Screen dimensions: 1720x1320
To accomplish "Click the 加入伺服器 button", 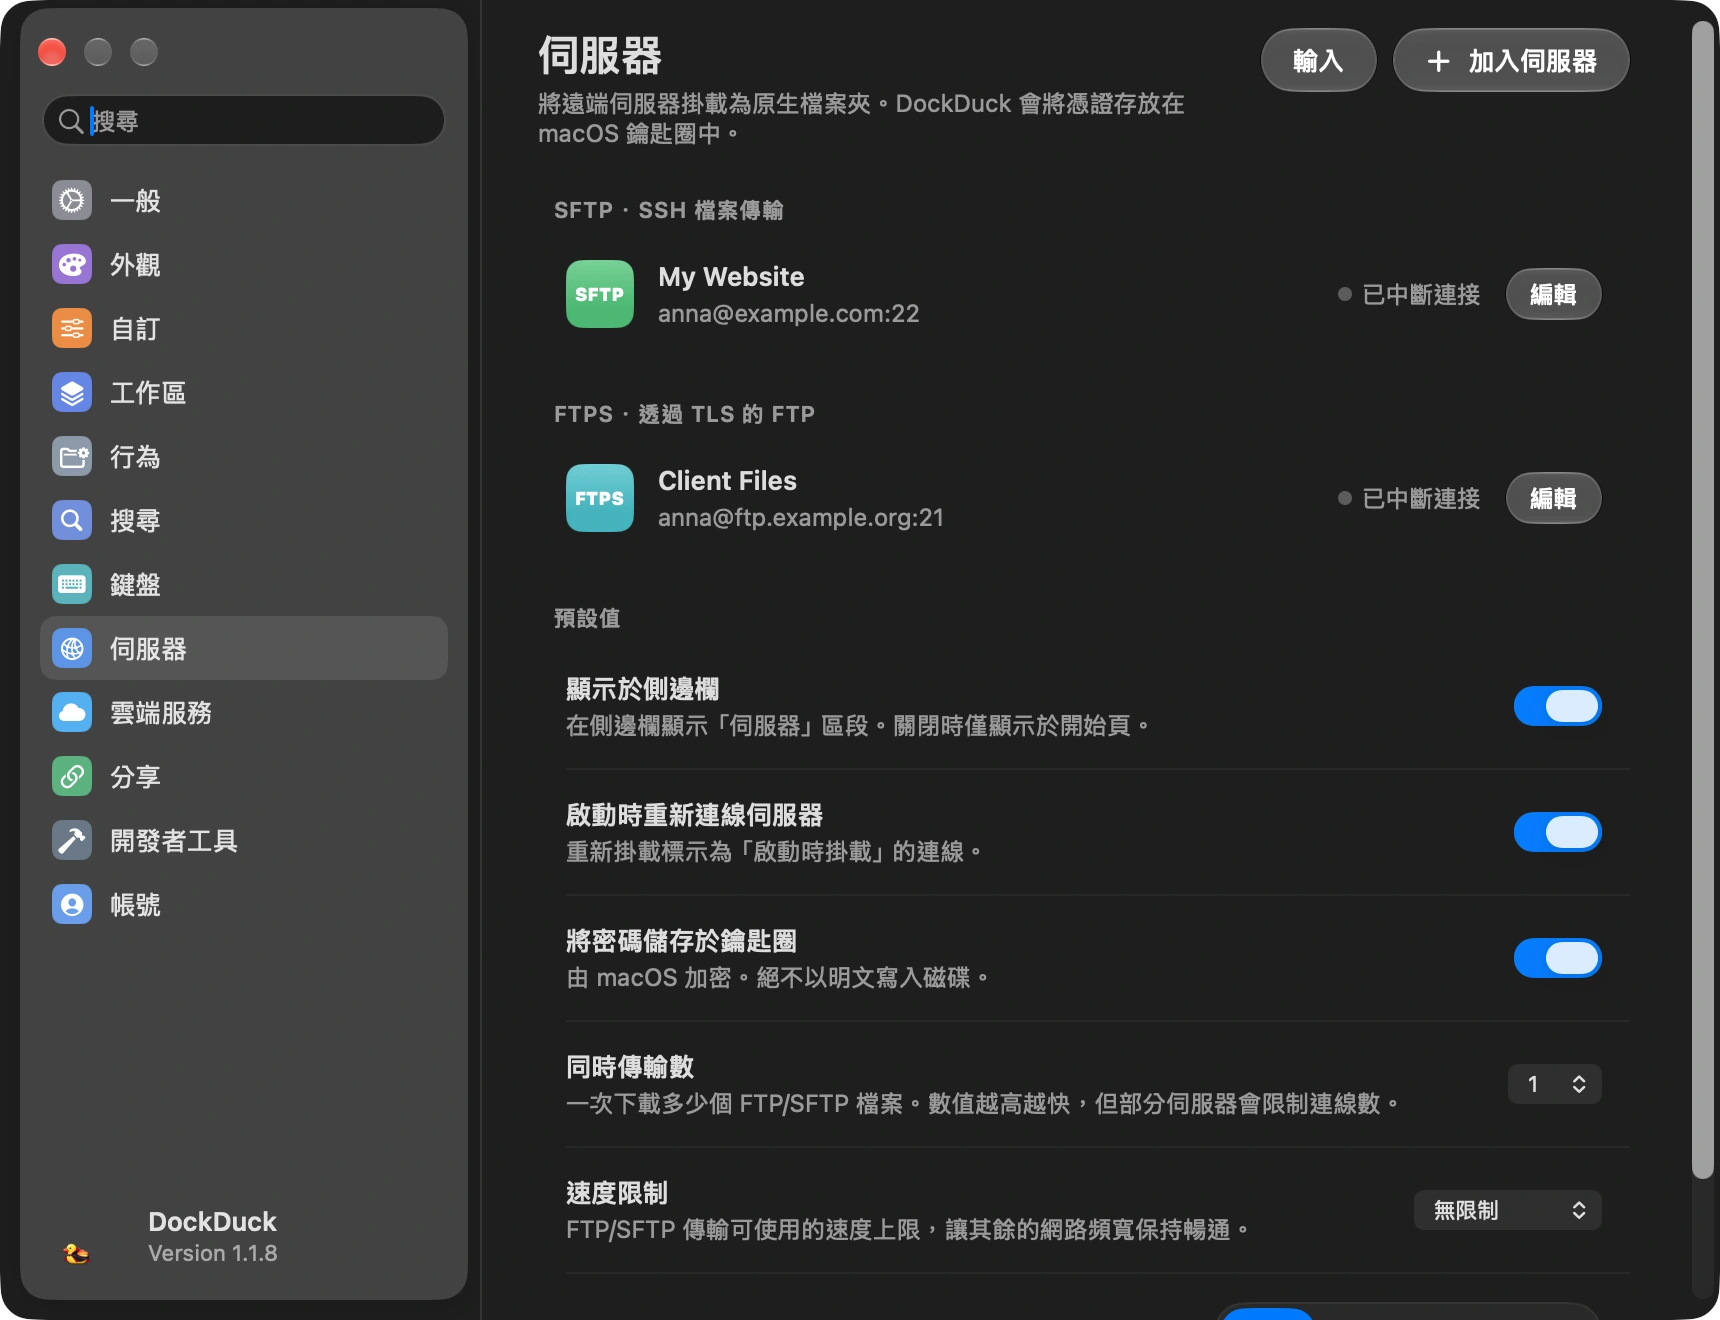I will pyautogui.click(x=1511, y=61).
